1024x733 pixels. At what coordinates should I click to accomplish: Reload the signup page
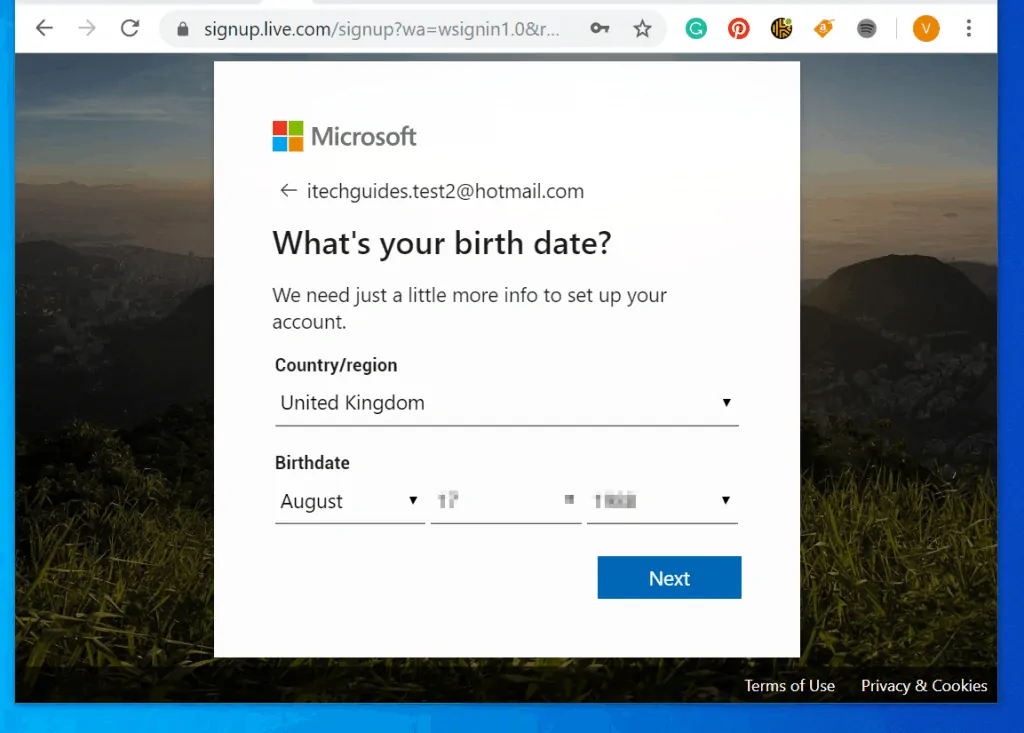130,28
